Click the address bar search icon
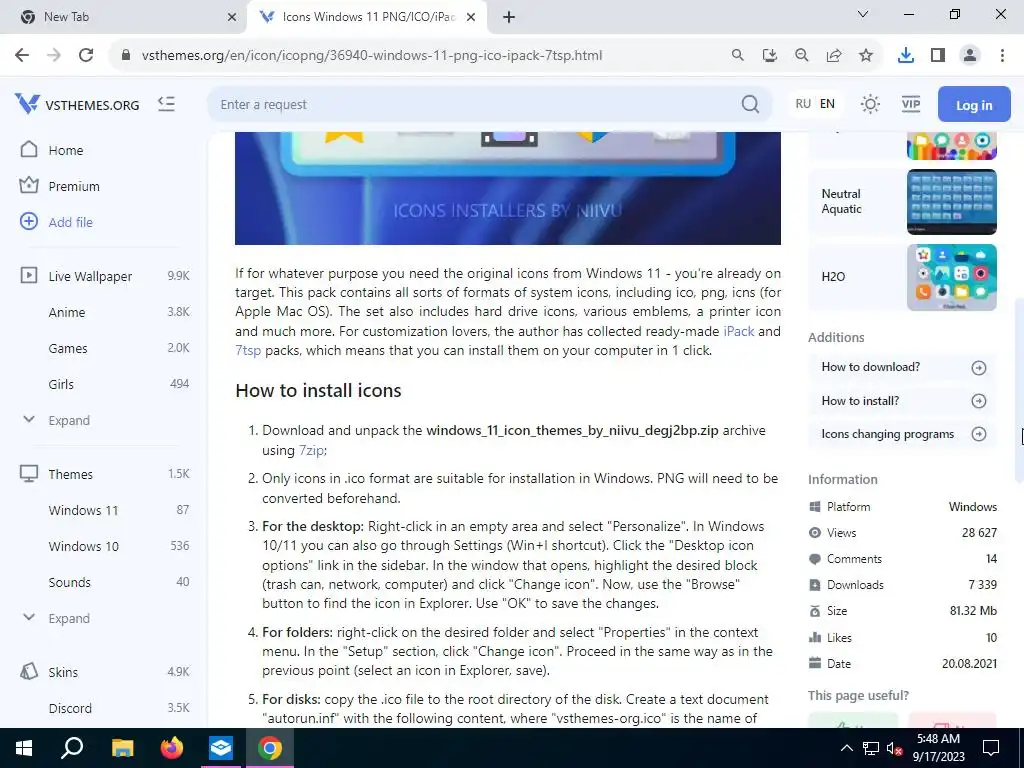Viewport: 1024px width, 768px height. 737,55
